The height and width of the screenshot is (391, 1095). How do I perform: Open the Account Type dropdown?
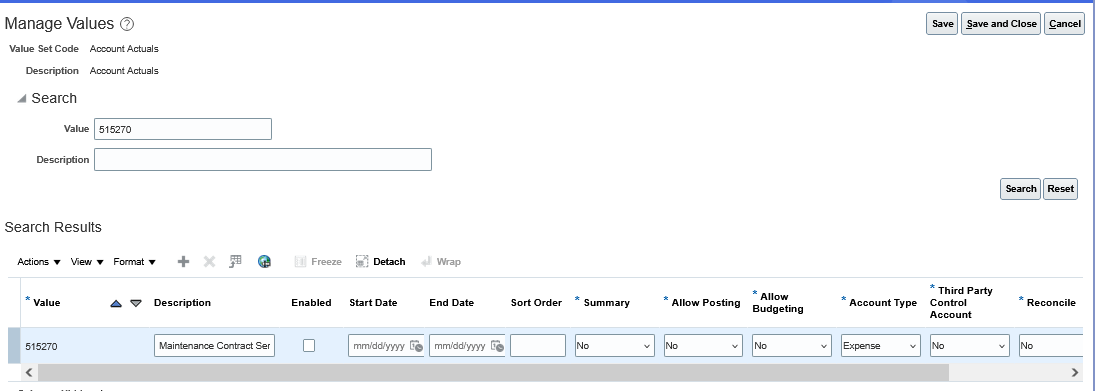[x=881, y=346]
